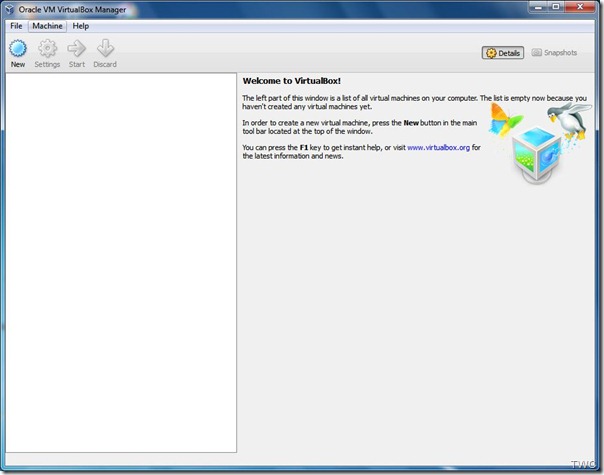Image resolution: width=604 pixels, height=475 pixels.
Task: Minimize the VirtualBox Manager window
Action: [538, 7]
